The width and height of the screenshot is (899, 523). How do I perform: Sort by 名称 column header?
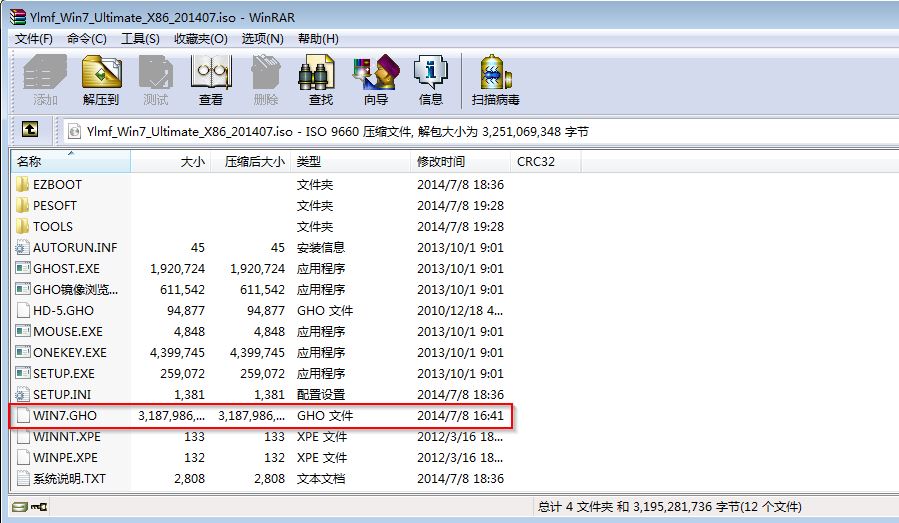click(71, 162)
